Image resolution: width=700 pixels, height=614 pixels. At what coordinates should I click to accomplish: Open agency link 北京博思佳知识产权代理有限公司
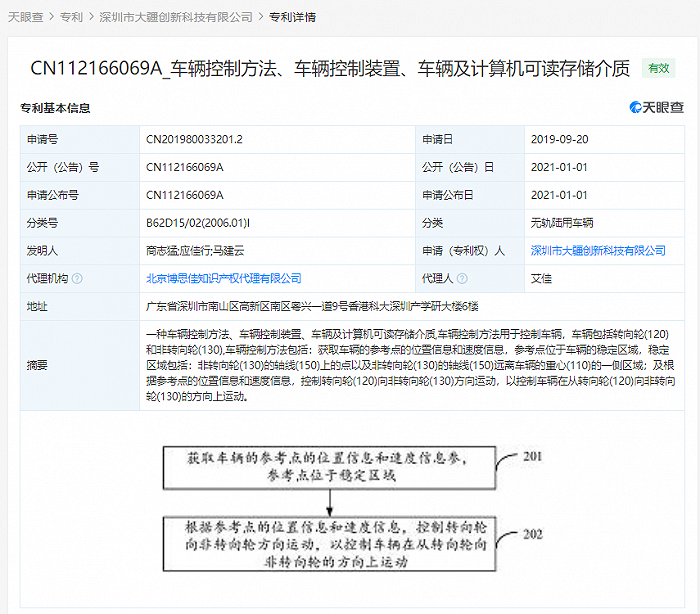224,278
